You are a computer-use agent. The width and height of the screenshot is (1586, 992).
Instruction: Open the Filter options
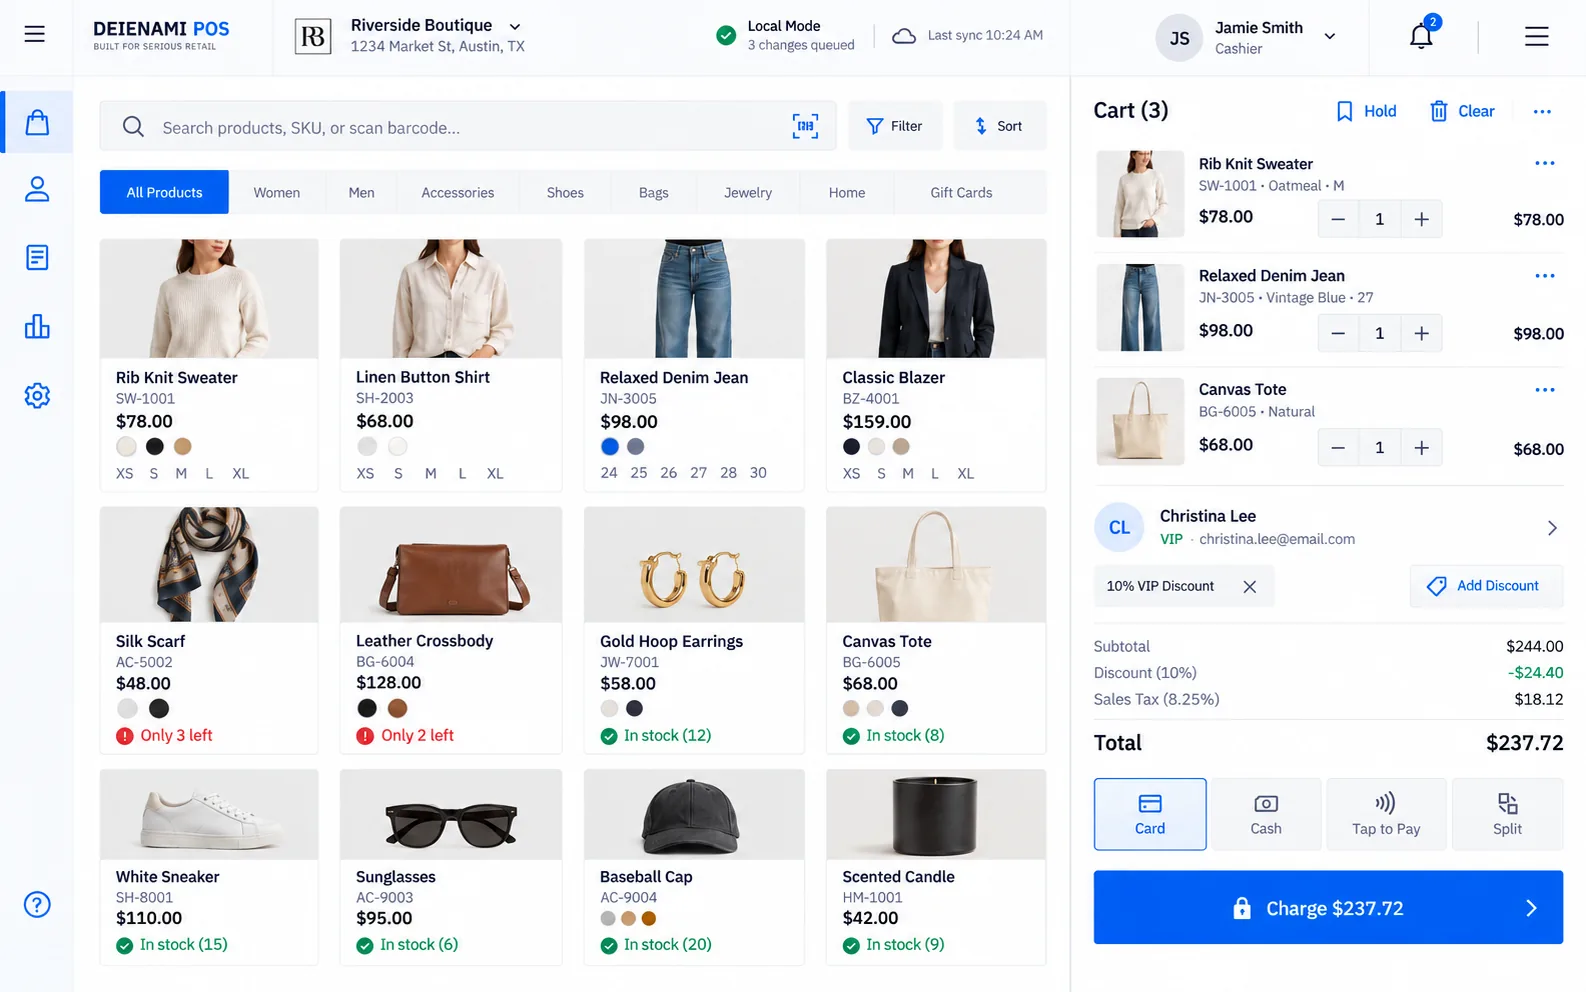[895, 126]
